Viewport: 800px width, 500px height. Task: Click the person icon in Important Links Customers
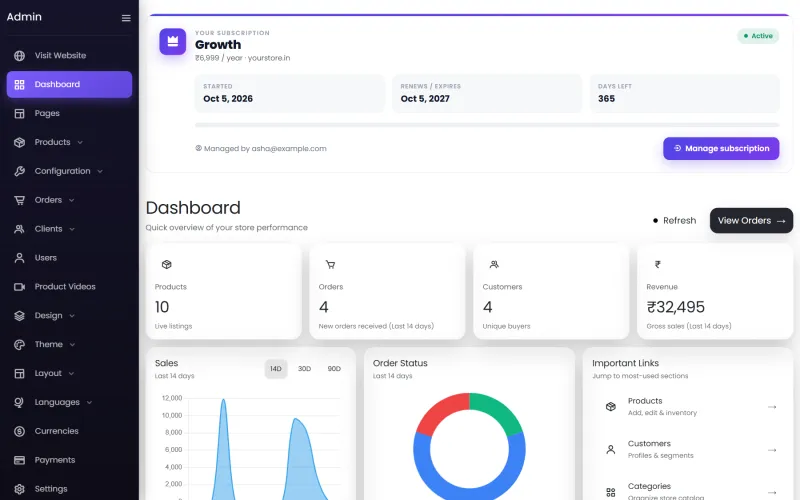[611, 449]
